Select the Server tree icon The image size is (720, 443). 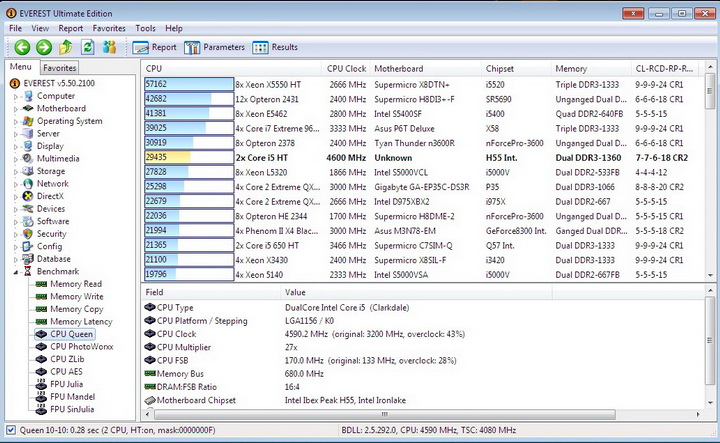tap(28, 134)
